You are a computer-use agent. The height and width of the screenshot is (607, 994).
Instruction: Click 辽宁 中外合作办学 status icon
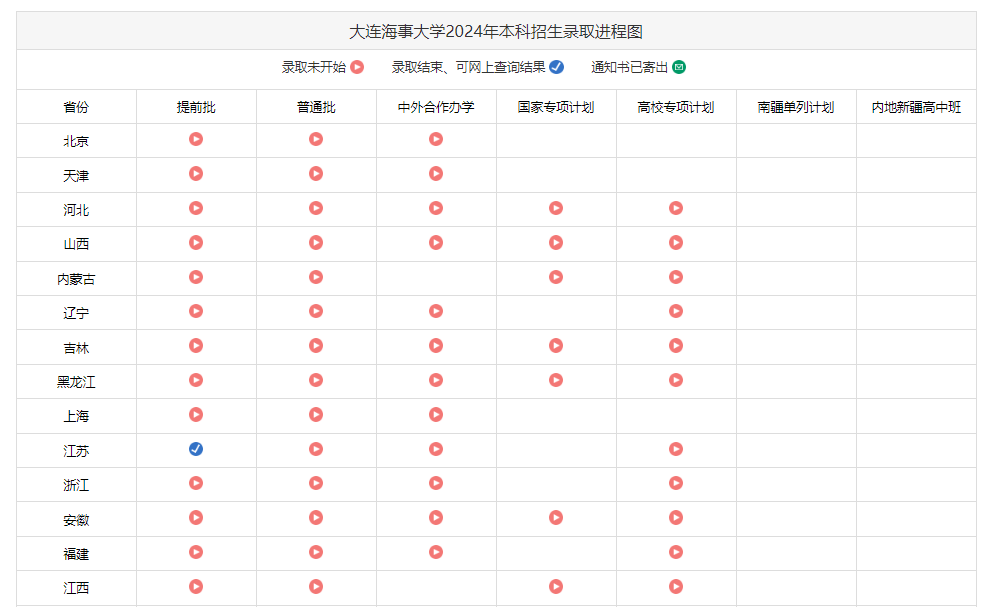[436, 311]
